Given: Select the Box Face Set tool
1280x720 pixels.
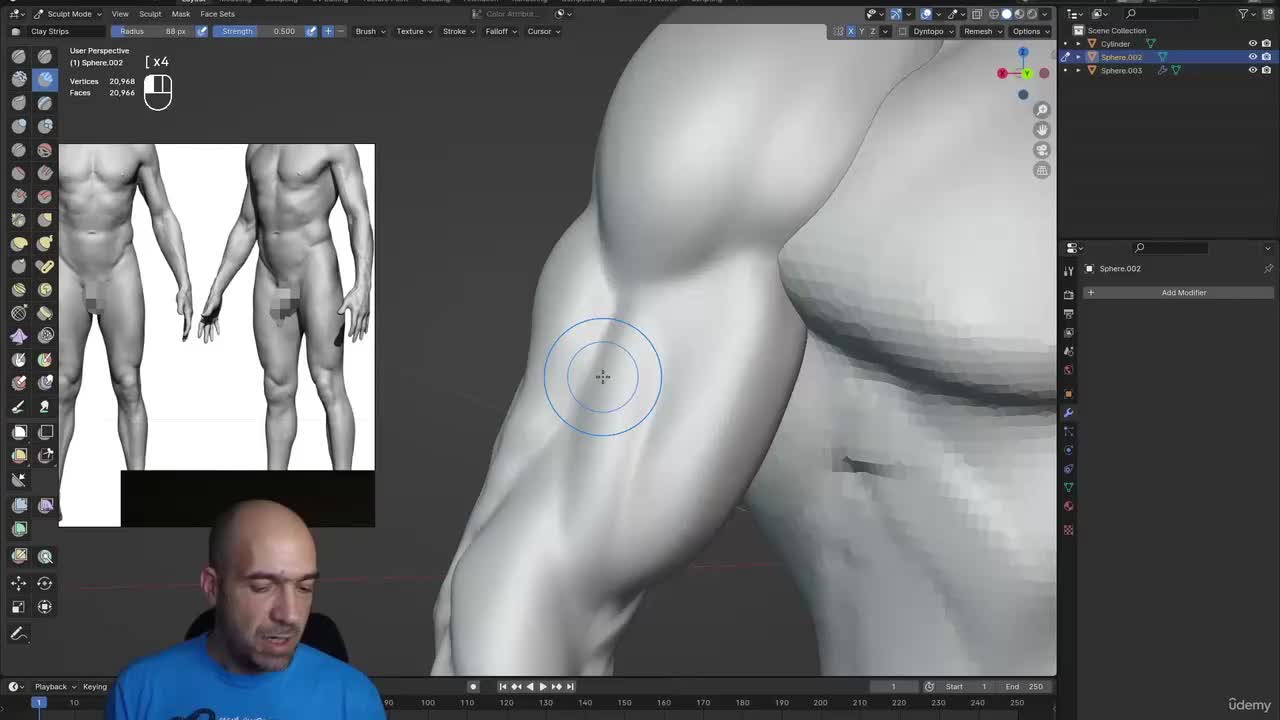Looking at the screenshot, I should [x=19, y=455].
